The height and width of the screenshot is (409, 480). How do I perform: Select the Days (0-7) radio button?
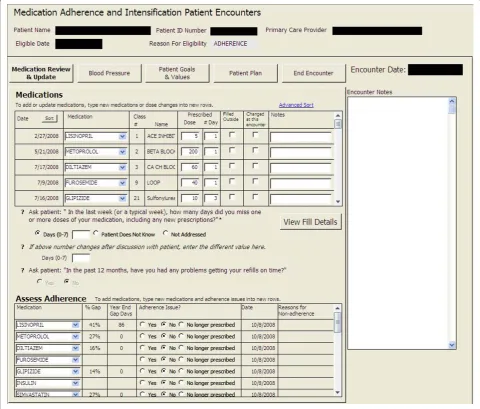pyautogui.click(x=37, y=233)
